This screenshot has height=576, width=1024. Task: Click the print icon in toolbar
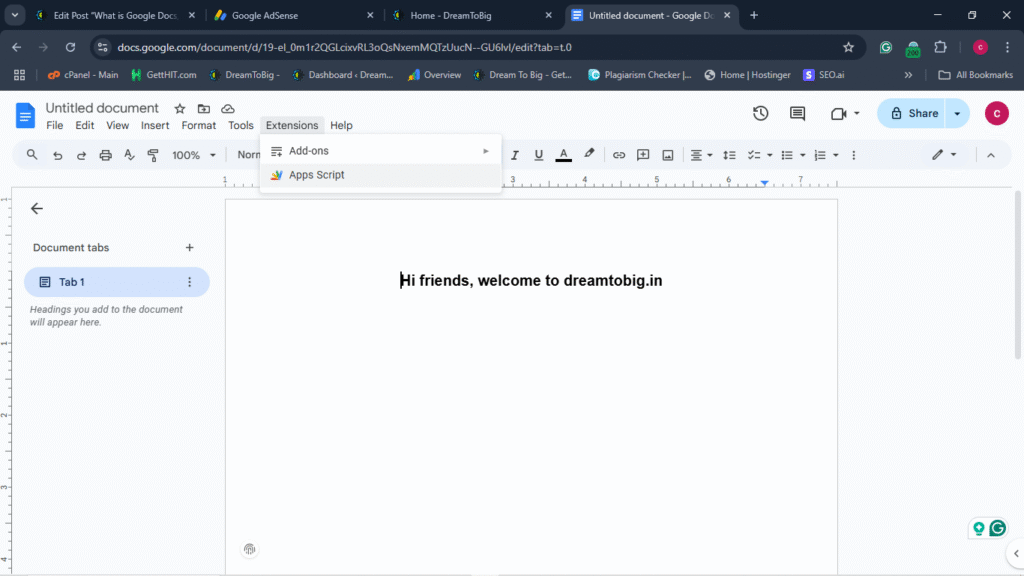pyautogui.click(x=105, y=155)
